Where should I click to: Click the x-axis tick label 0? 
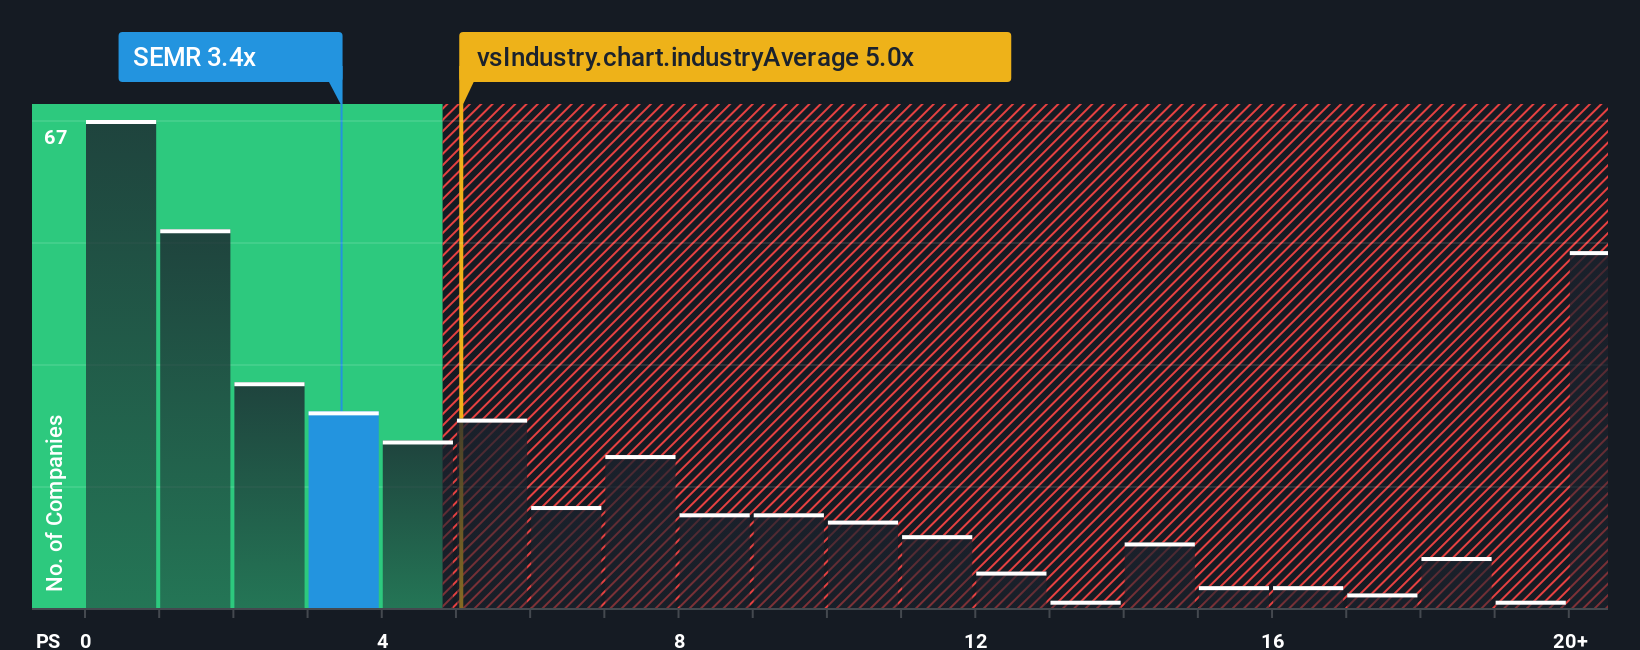click(x=86, y=640)
